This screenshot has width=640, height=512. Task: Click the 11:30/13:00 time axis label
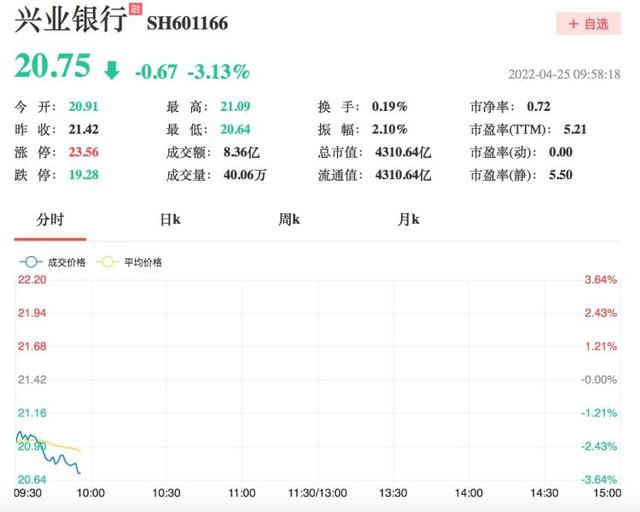(x=318, y=493)
